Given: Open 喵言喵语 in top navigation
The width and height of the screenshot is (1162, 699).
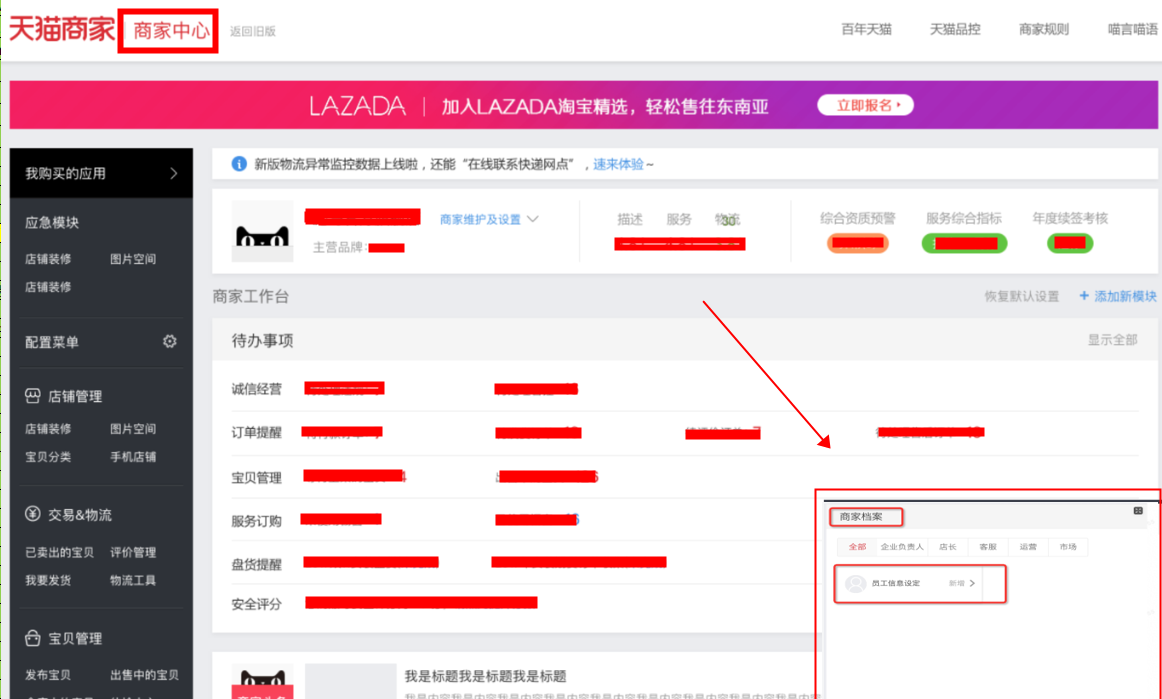Looking at the screenshot, I should [1133, 29].
